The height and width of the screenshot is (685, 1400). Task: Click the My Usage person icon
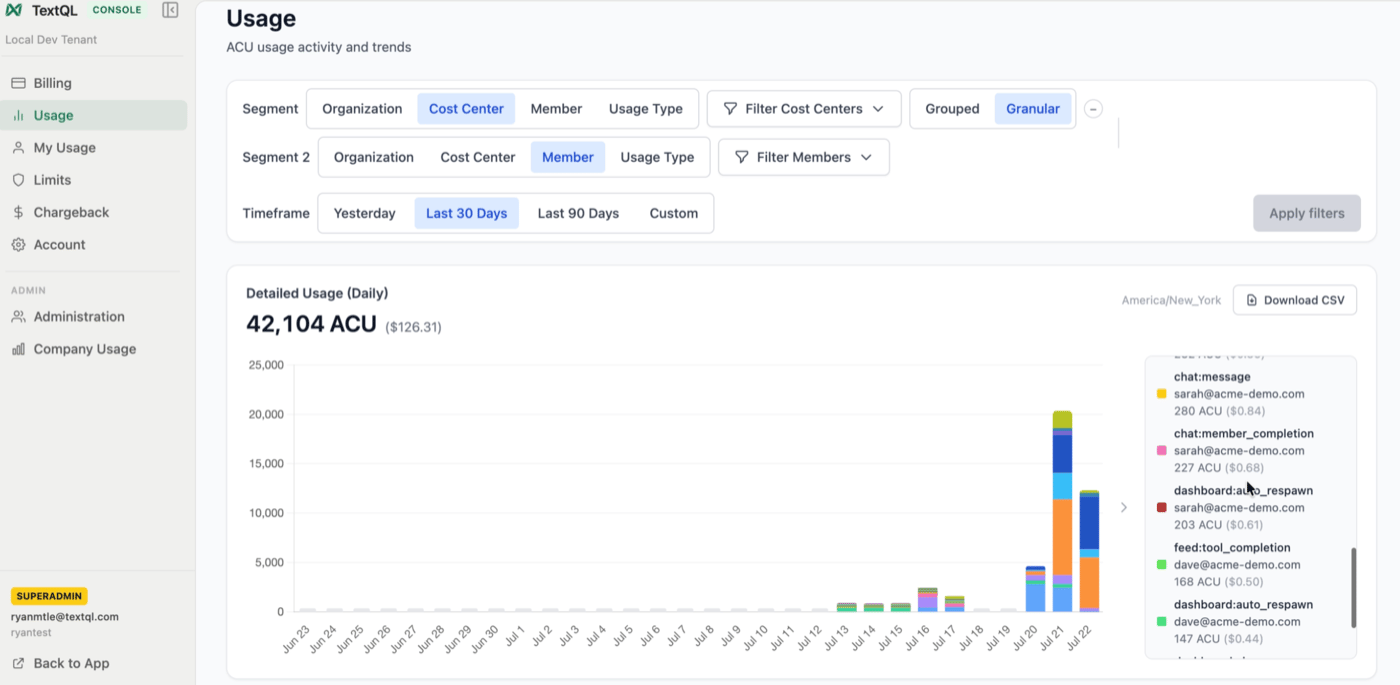pos(18,147)
